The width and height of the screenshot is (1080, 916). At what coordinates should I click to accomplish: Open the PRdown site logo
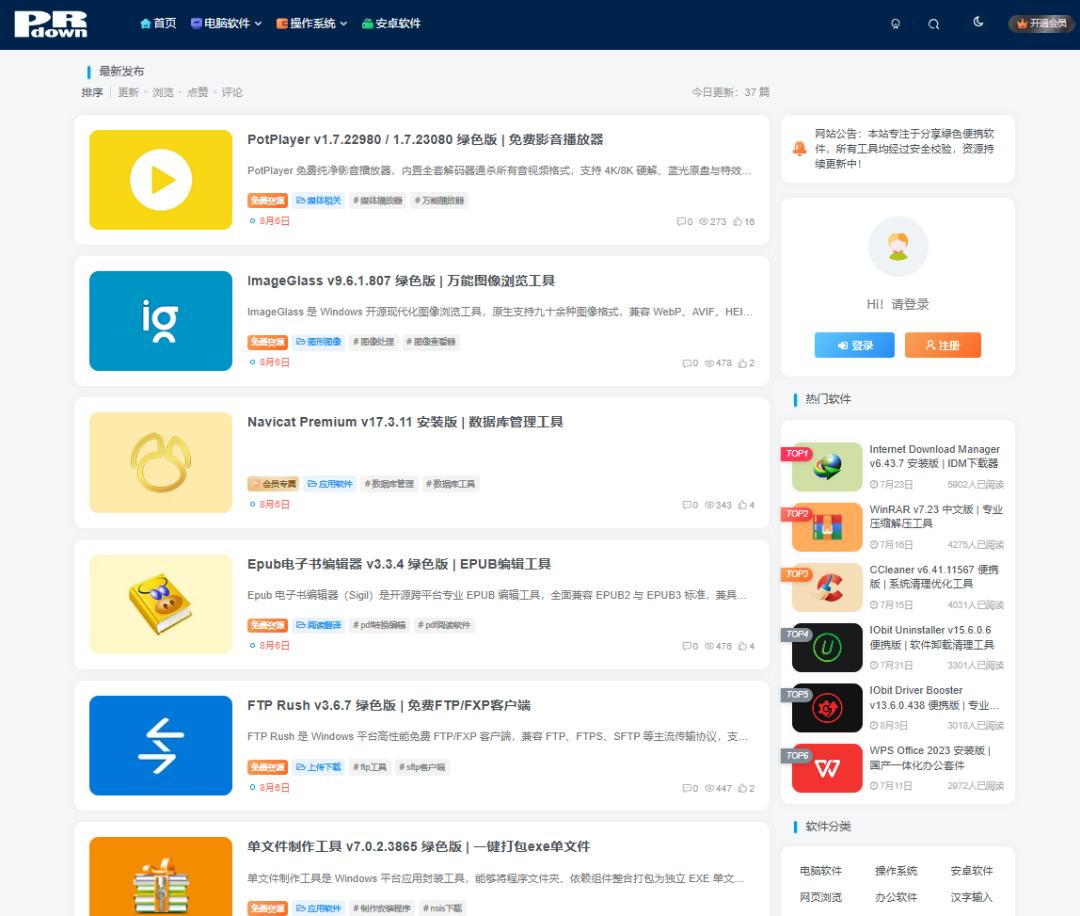pos(51,24)
